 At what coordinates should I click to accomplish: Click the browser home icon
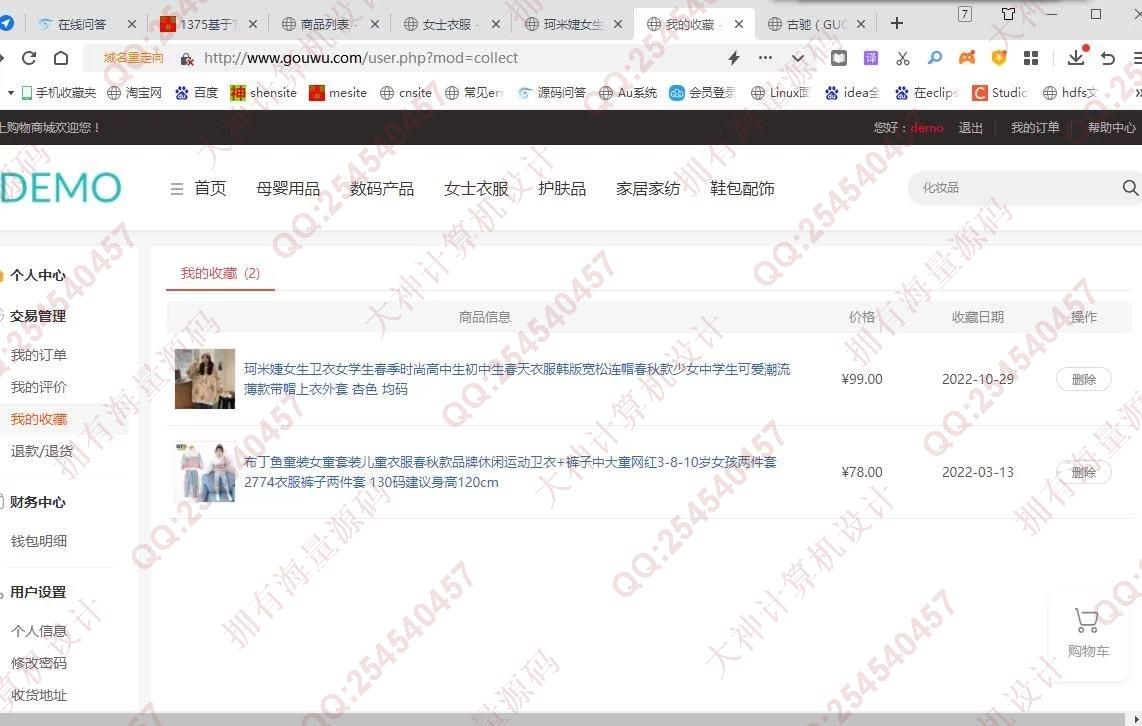click(61, 58)
